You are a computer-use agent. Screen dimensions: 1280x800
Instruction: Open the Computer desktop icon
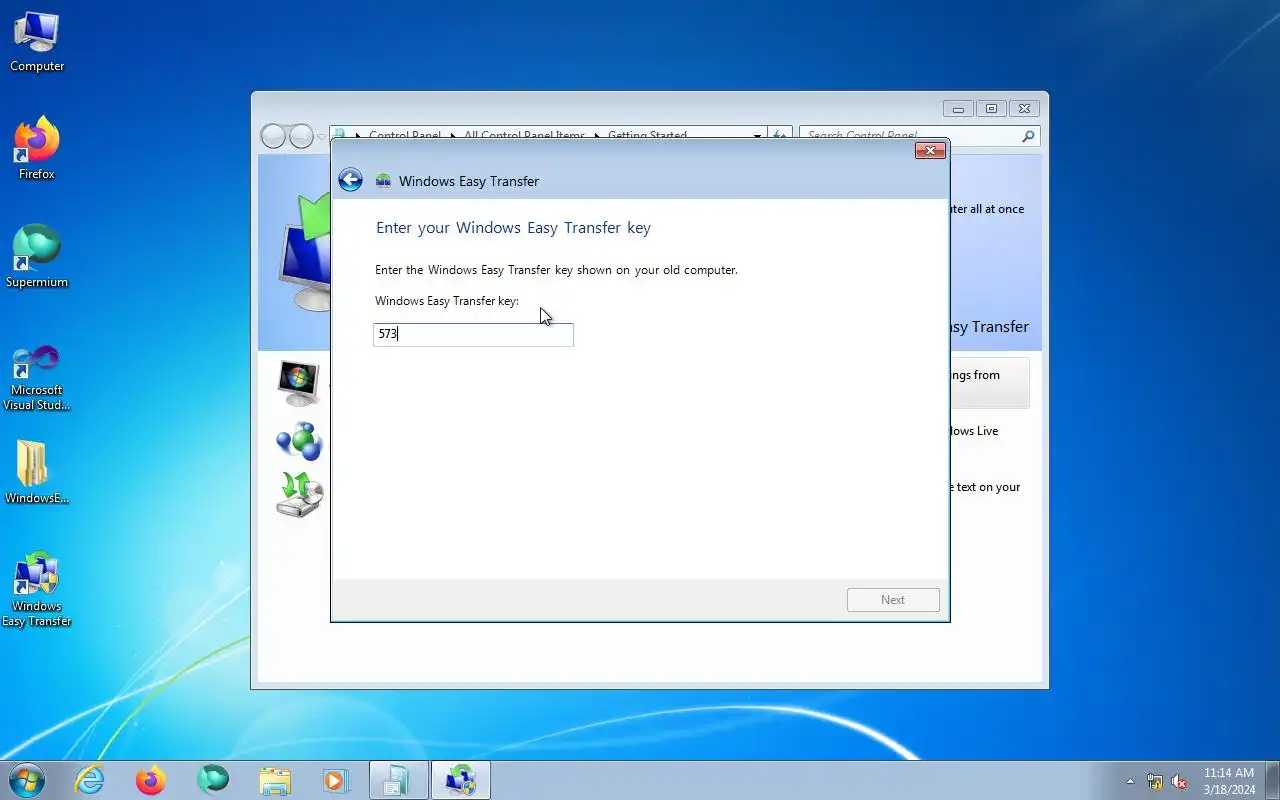(37, 42)
